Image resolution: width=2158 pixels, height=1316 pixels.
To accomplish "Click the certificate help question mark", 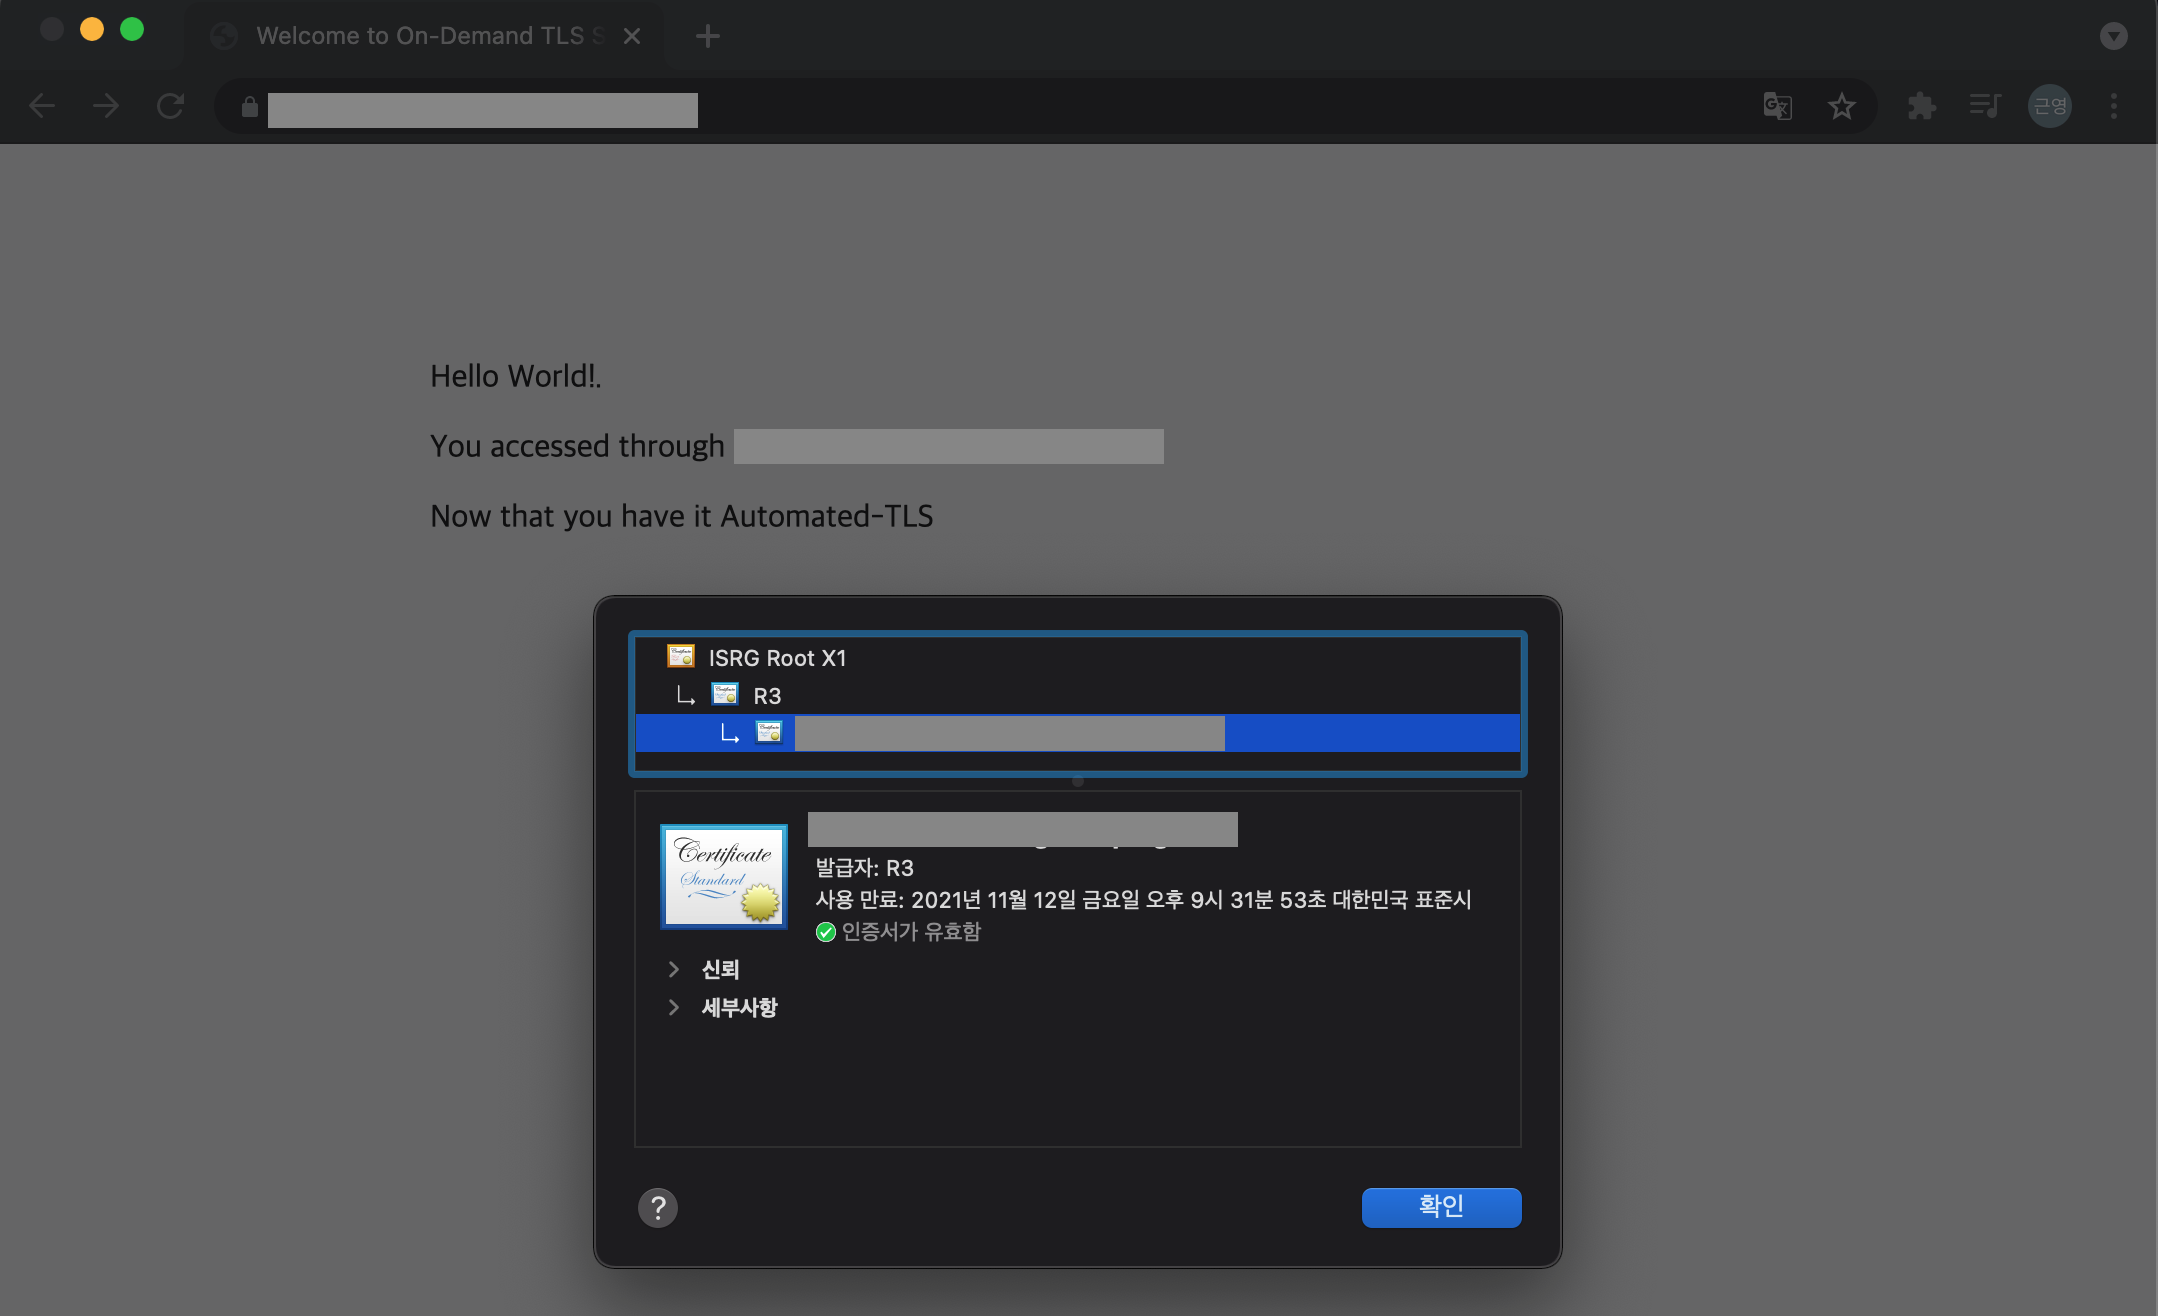I will point(657,1208).
